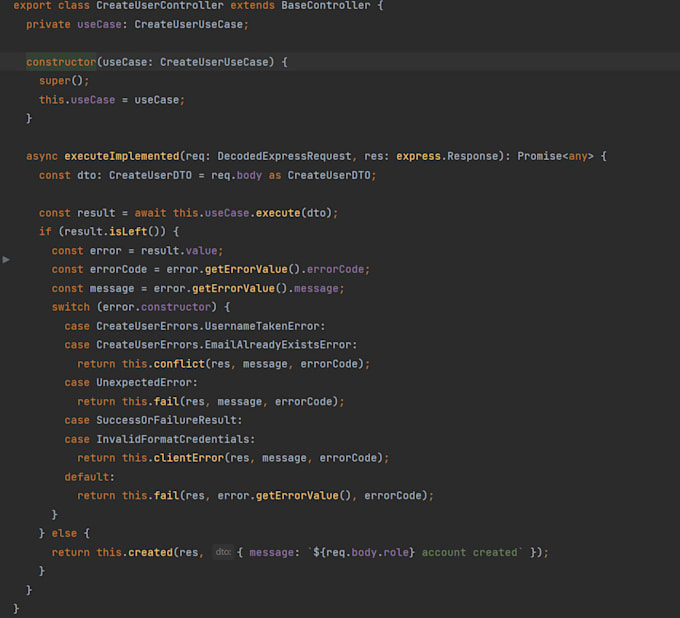Click the 'default' keyword
This screenshot has width=680, height=618.
pyautogui.click(x=87, y=477)
